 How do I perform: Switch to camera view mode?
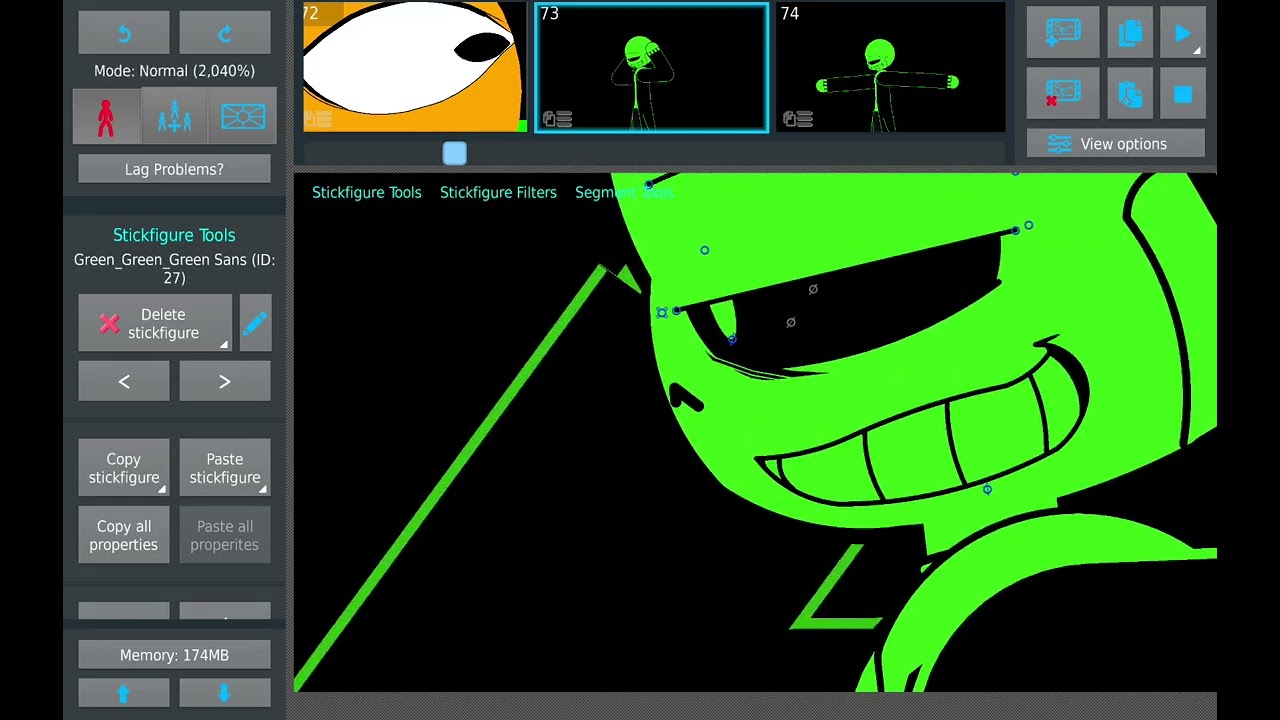(243, 117)
